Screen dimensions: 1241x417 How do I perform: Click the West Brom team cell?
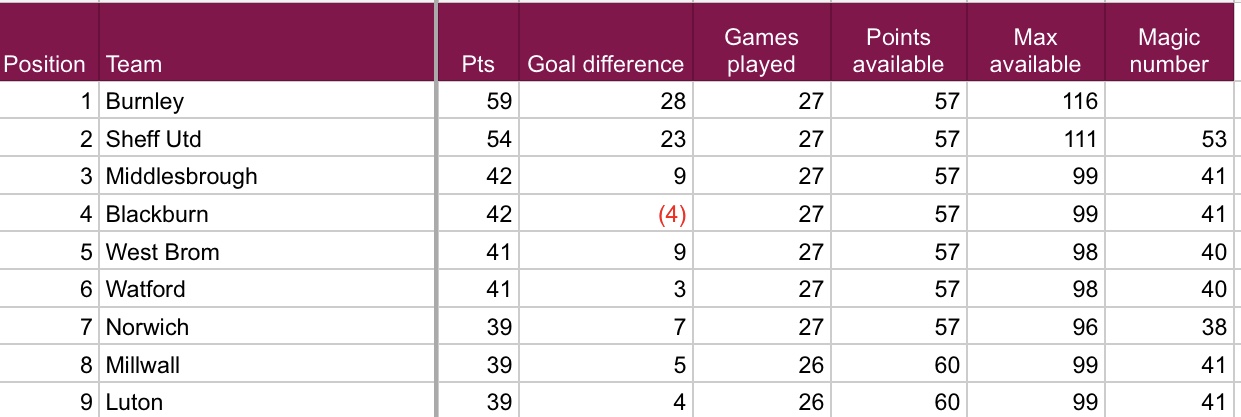point(163,252)
